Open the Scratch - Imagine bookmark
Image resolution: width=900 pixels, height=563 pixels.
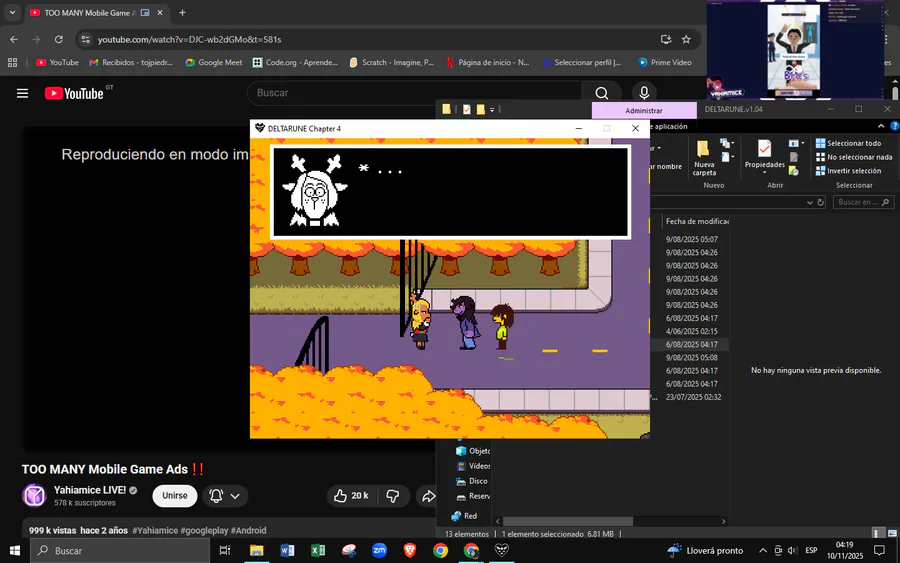[x=391, y=63]
